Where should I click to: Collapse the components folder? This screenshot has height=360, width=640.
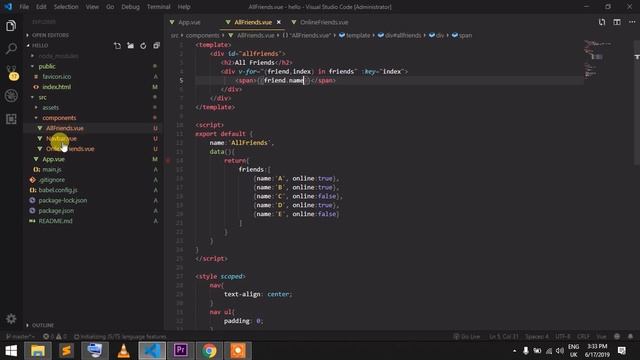(x=59, y=118)
